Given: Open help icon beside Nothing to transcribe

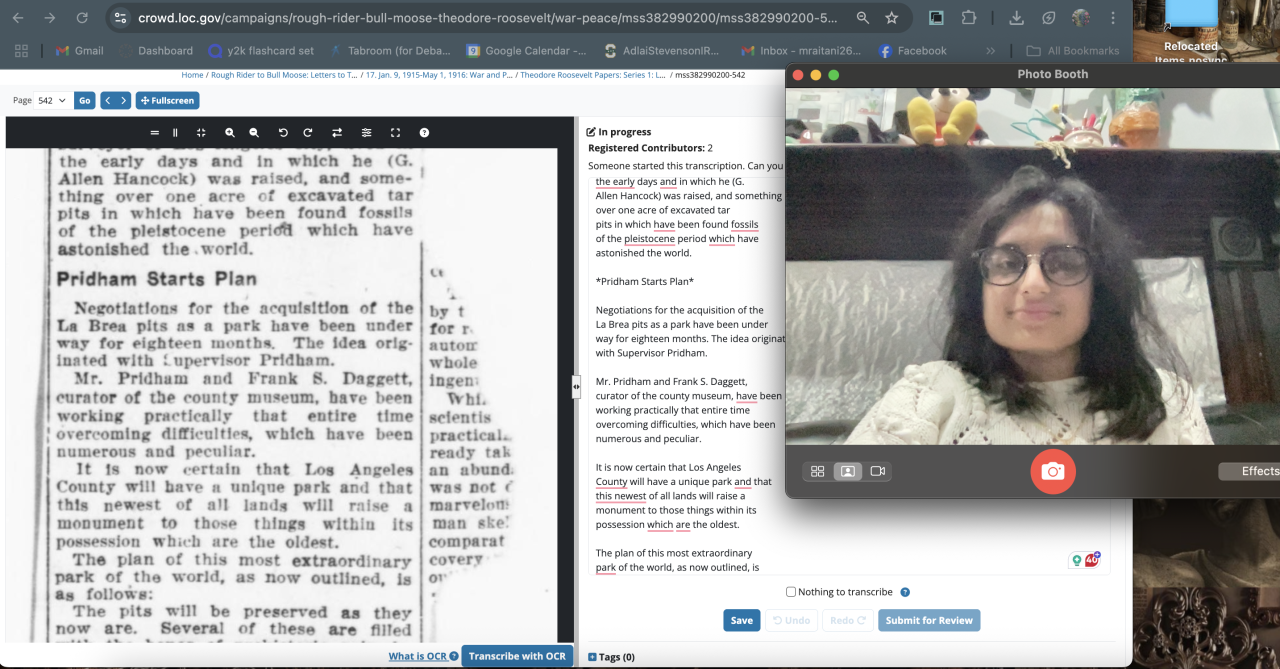Looking at the screenshot, I should pos(905,592).
